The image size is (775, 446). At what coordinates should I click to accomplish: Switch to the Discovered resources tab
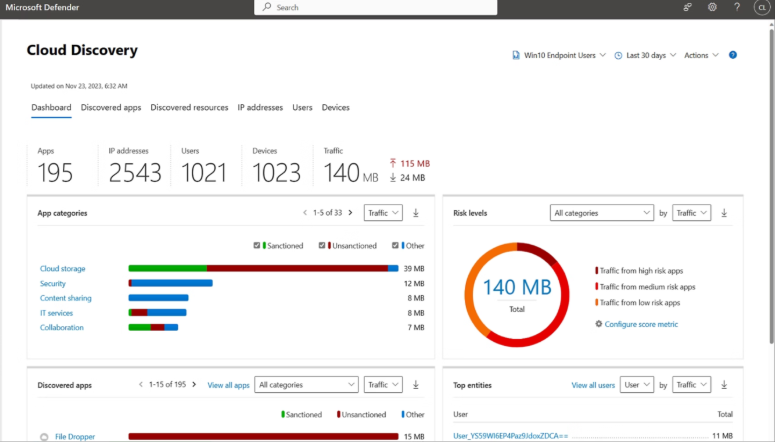[189, 107]
